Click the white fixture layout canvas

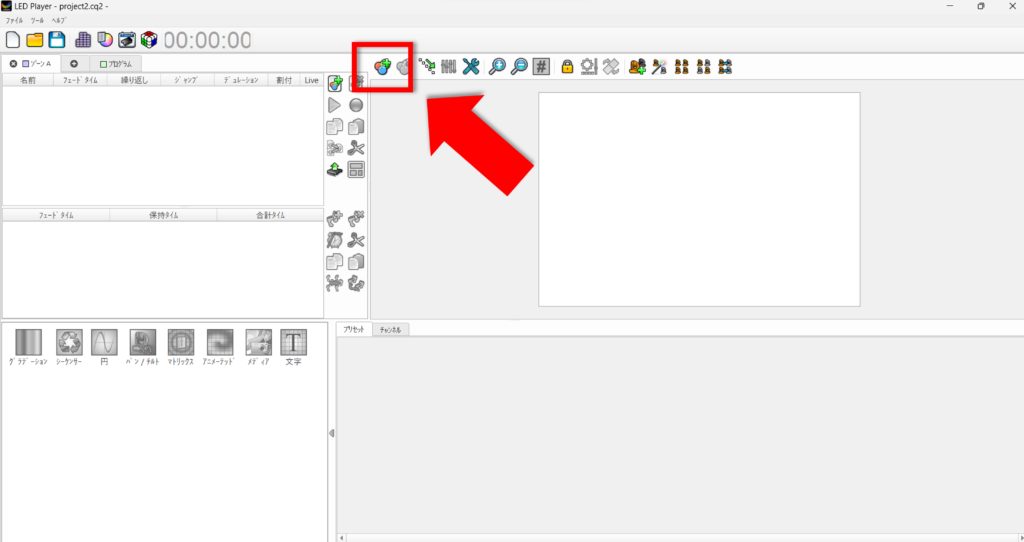click(699, 199)
